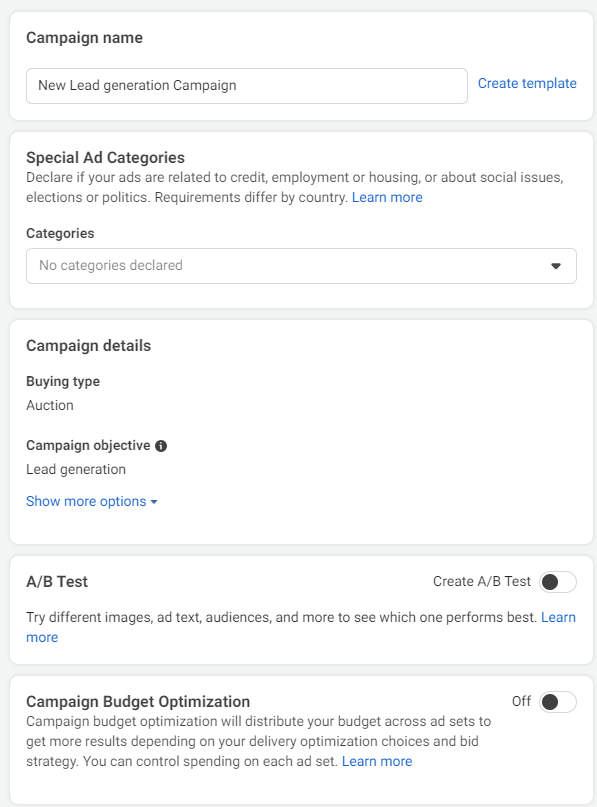The height and width of the screenshot is (807, 597).
Task: Click the Categories label
Action: 60,234
